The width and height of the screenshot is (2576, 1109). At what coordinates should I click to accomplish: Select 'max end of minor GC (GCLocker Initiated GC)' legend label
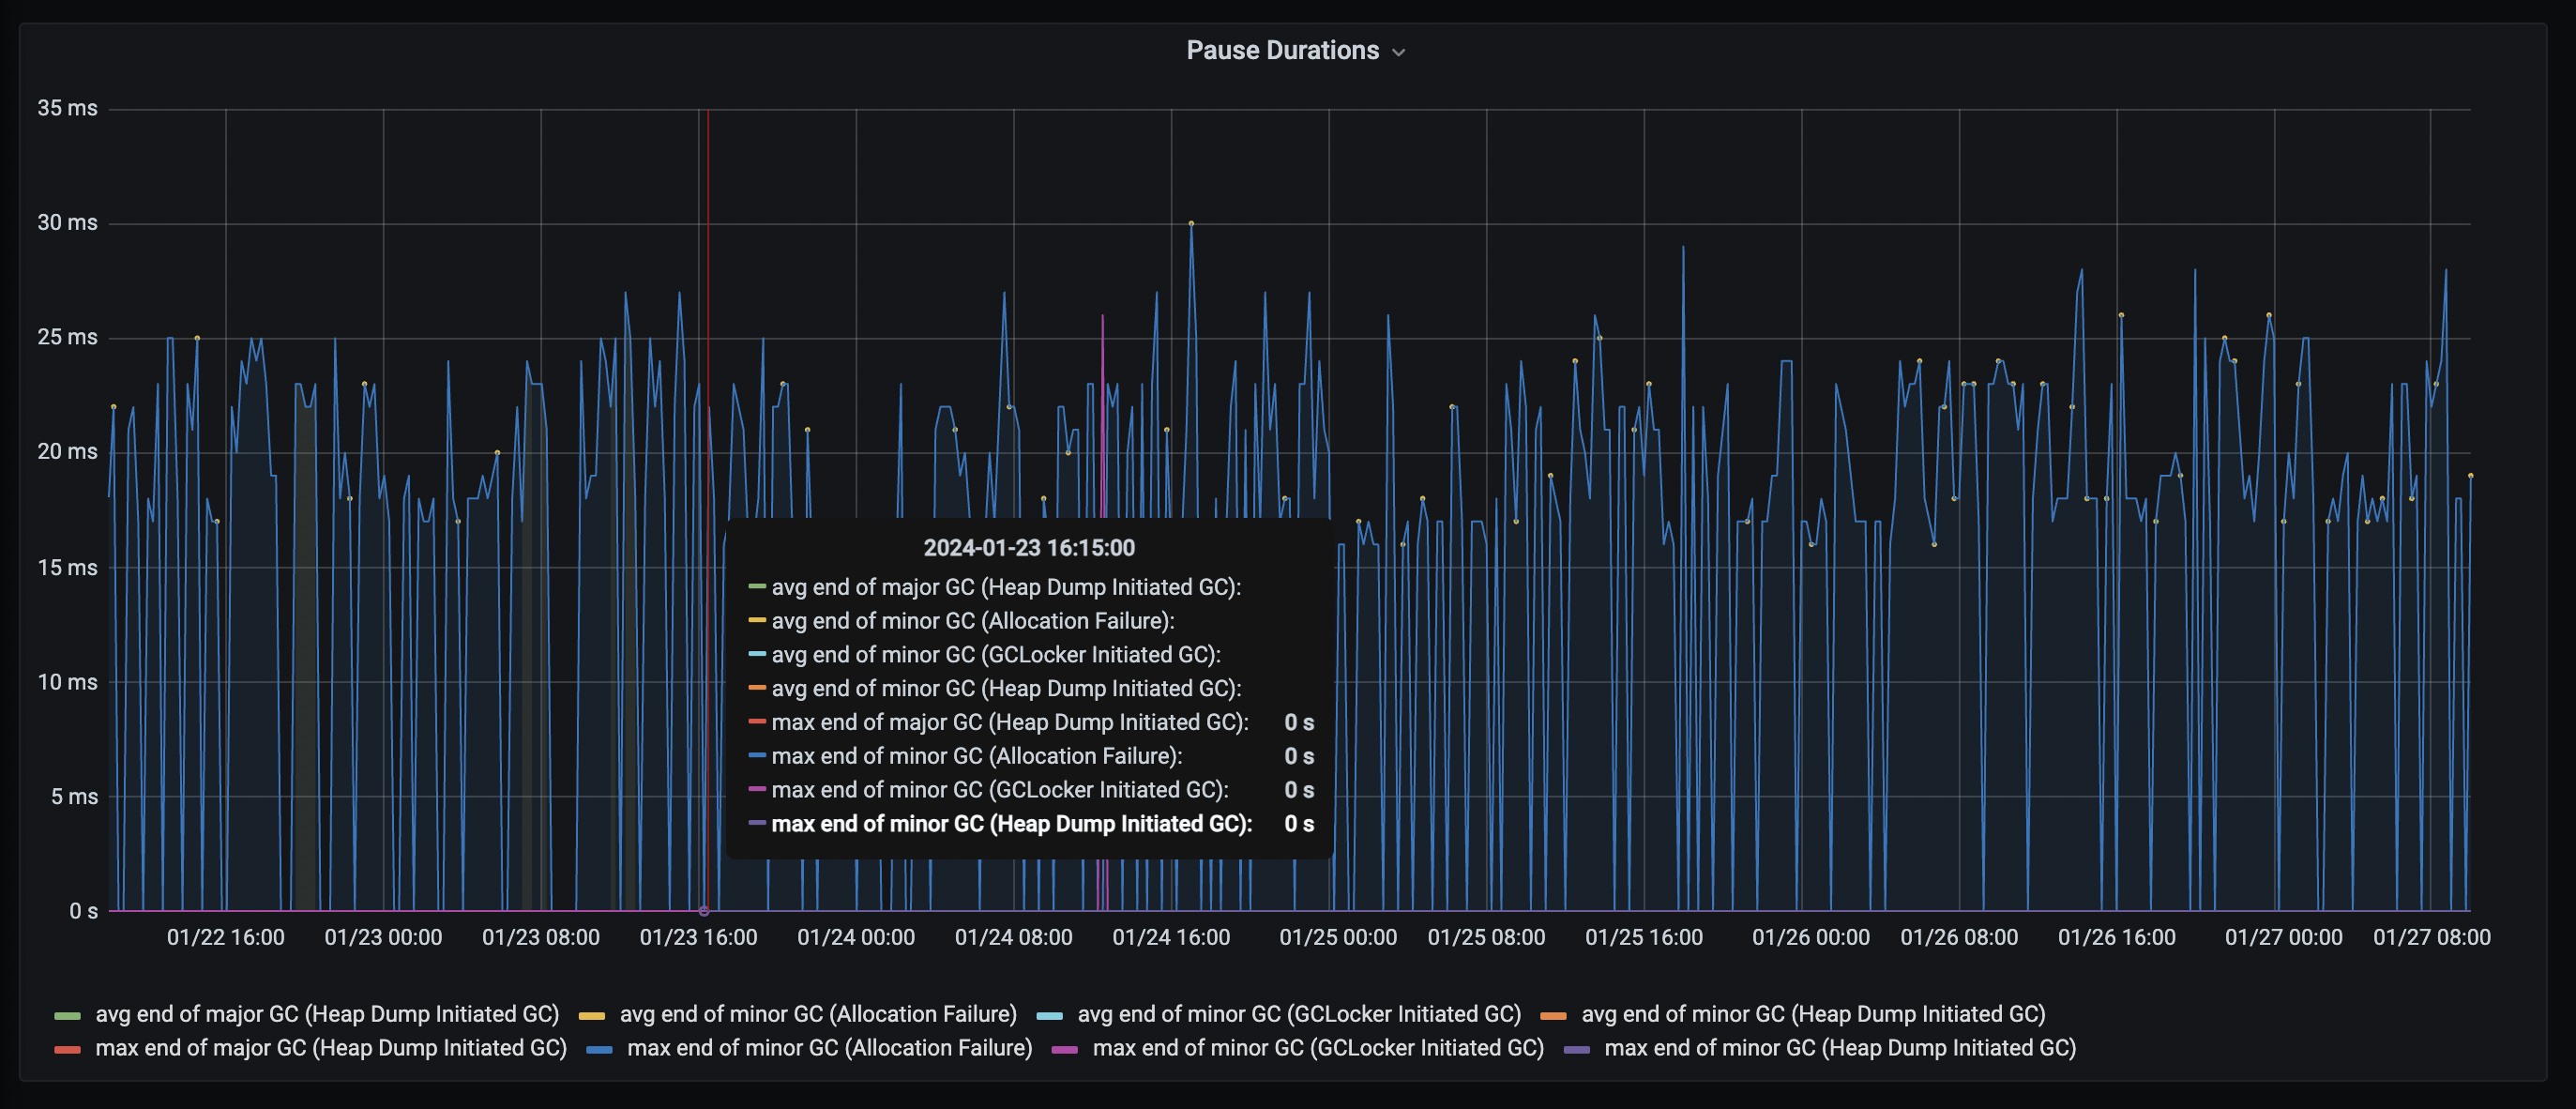pos(1317,1048)
